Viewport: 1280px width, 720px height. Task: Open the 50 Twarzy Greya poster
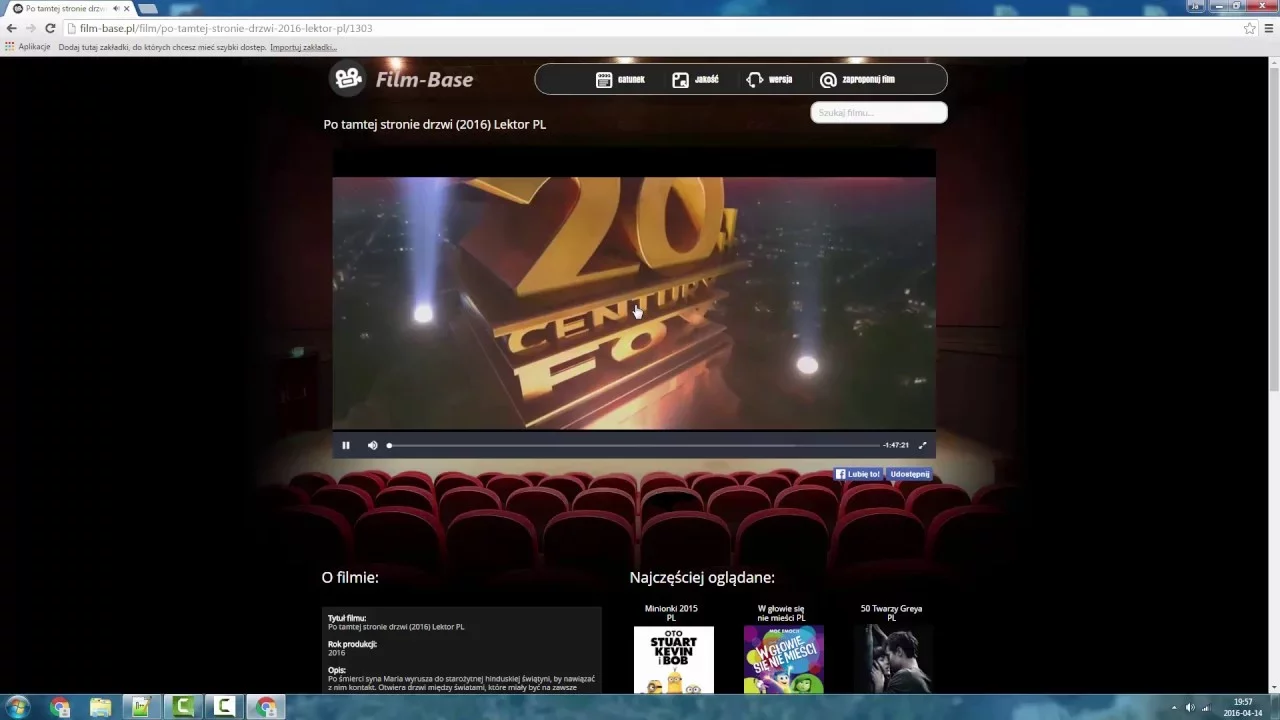click(x=893, y=660)
